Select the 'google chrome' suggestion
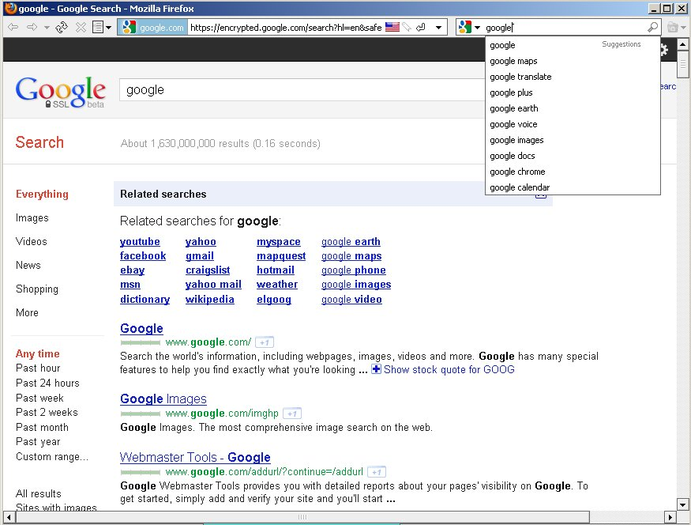The height and width of the screenshot is (525, 691). pos(572,171)
